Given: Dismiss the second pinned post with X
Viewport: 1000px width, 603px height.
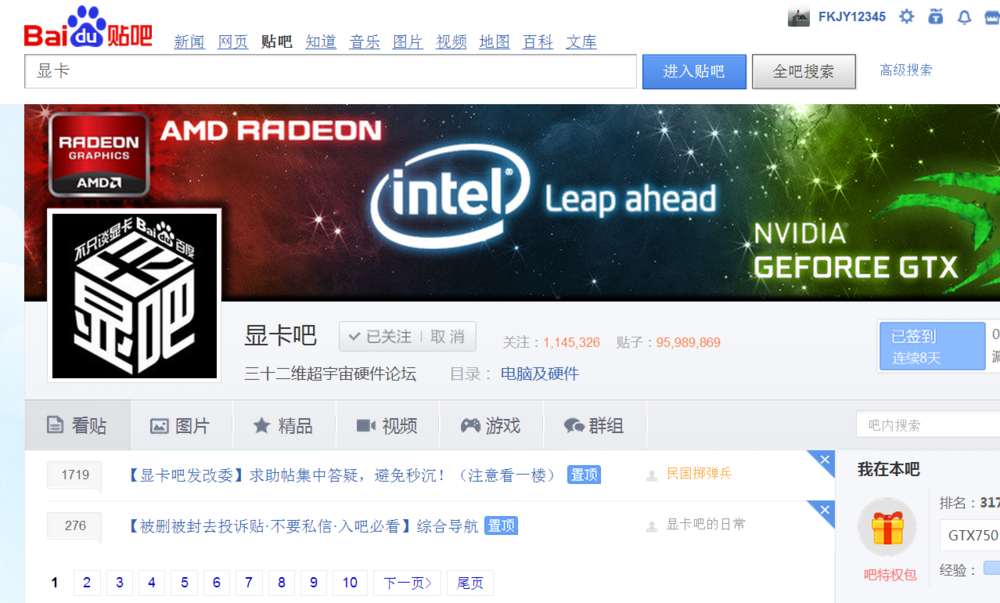Looking at the screenshot, I should [x=825, y=510].
